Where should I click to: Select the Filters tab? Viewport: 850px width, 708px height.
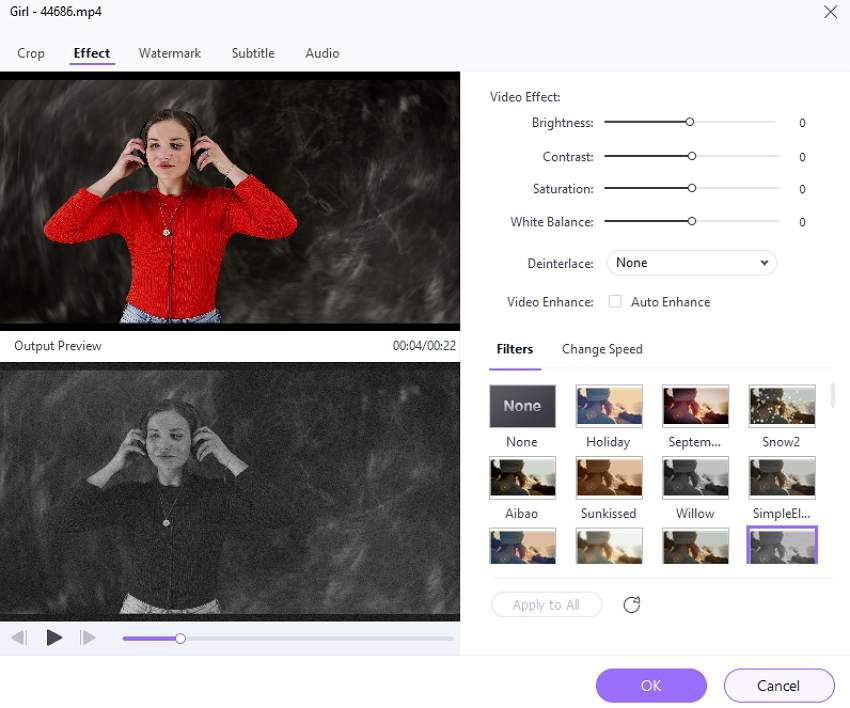(x=515, y=349)
